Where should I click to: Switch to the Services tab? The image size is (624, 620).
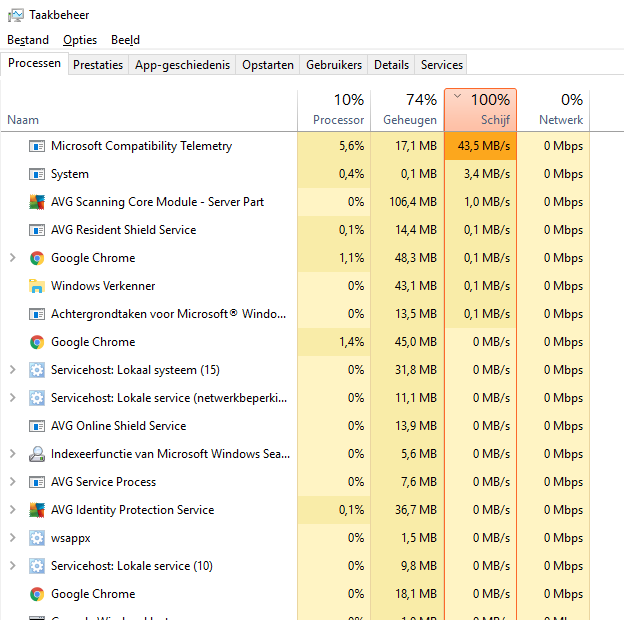click(442, 65)
